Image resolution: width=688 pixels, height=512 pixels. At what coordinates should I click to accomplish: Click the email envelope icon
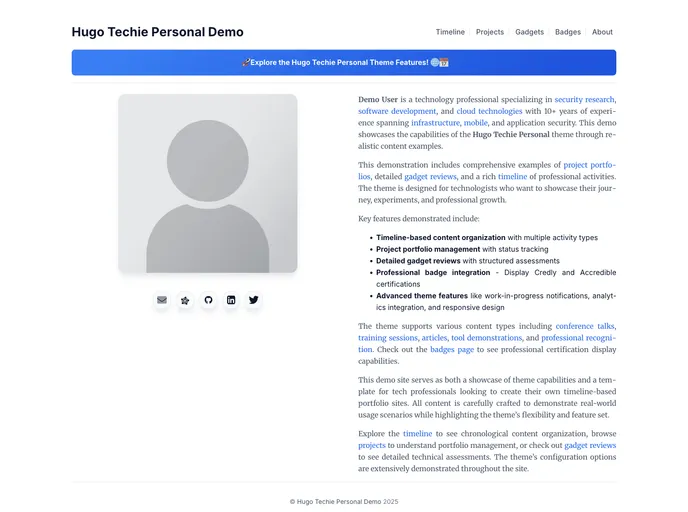(162, 300)
